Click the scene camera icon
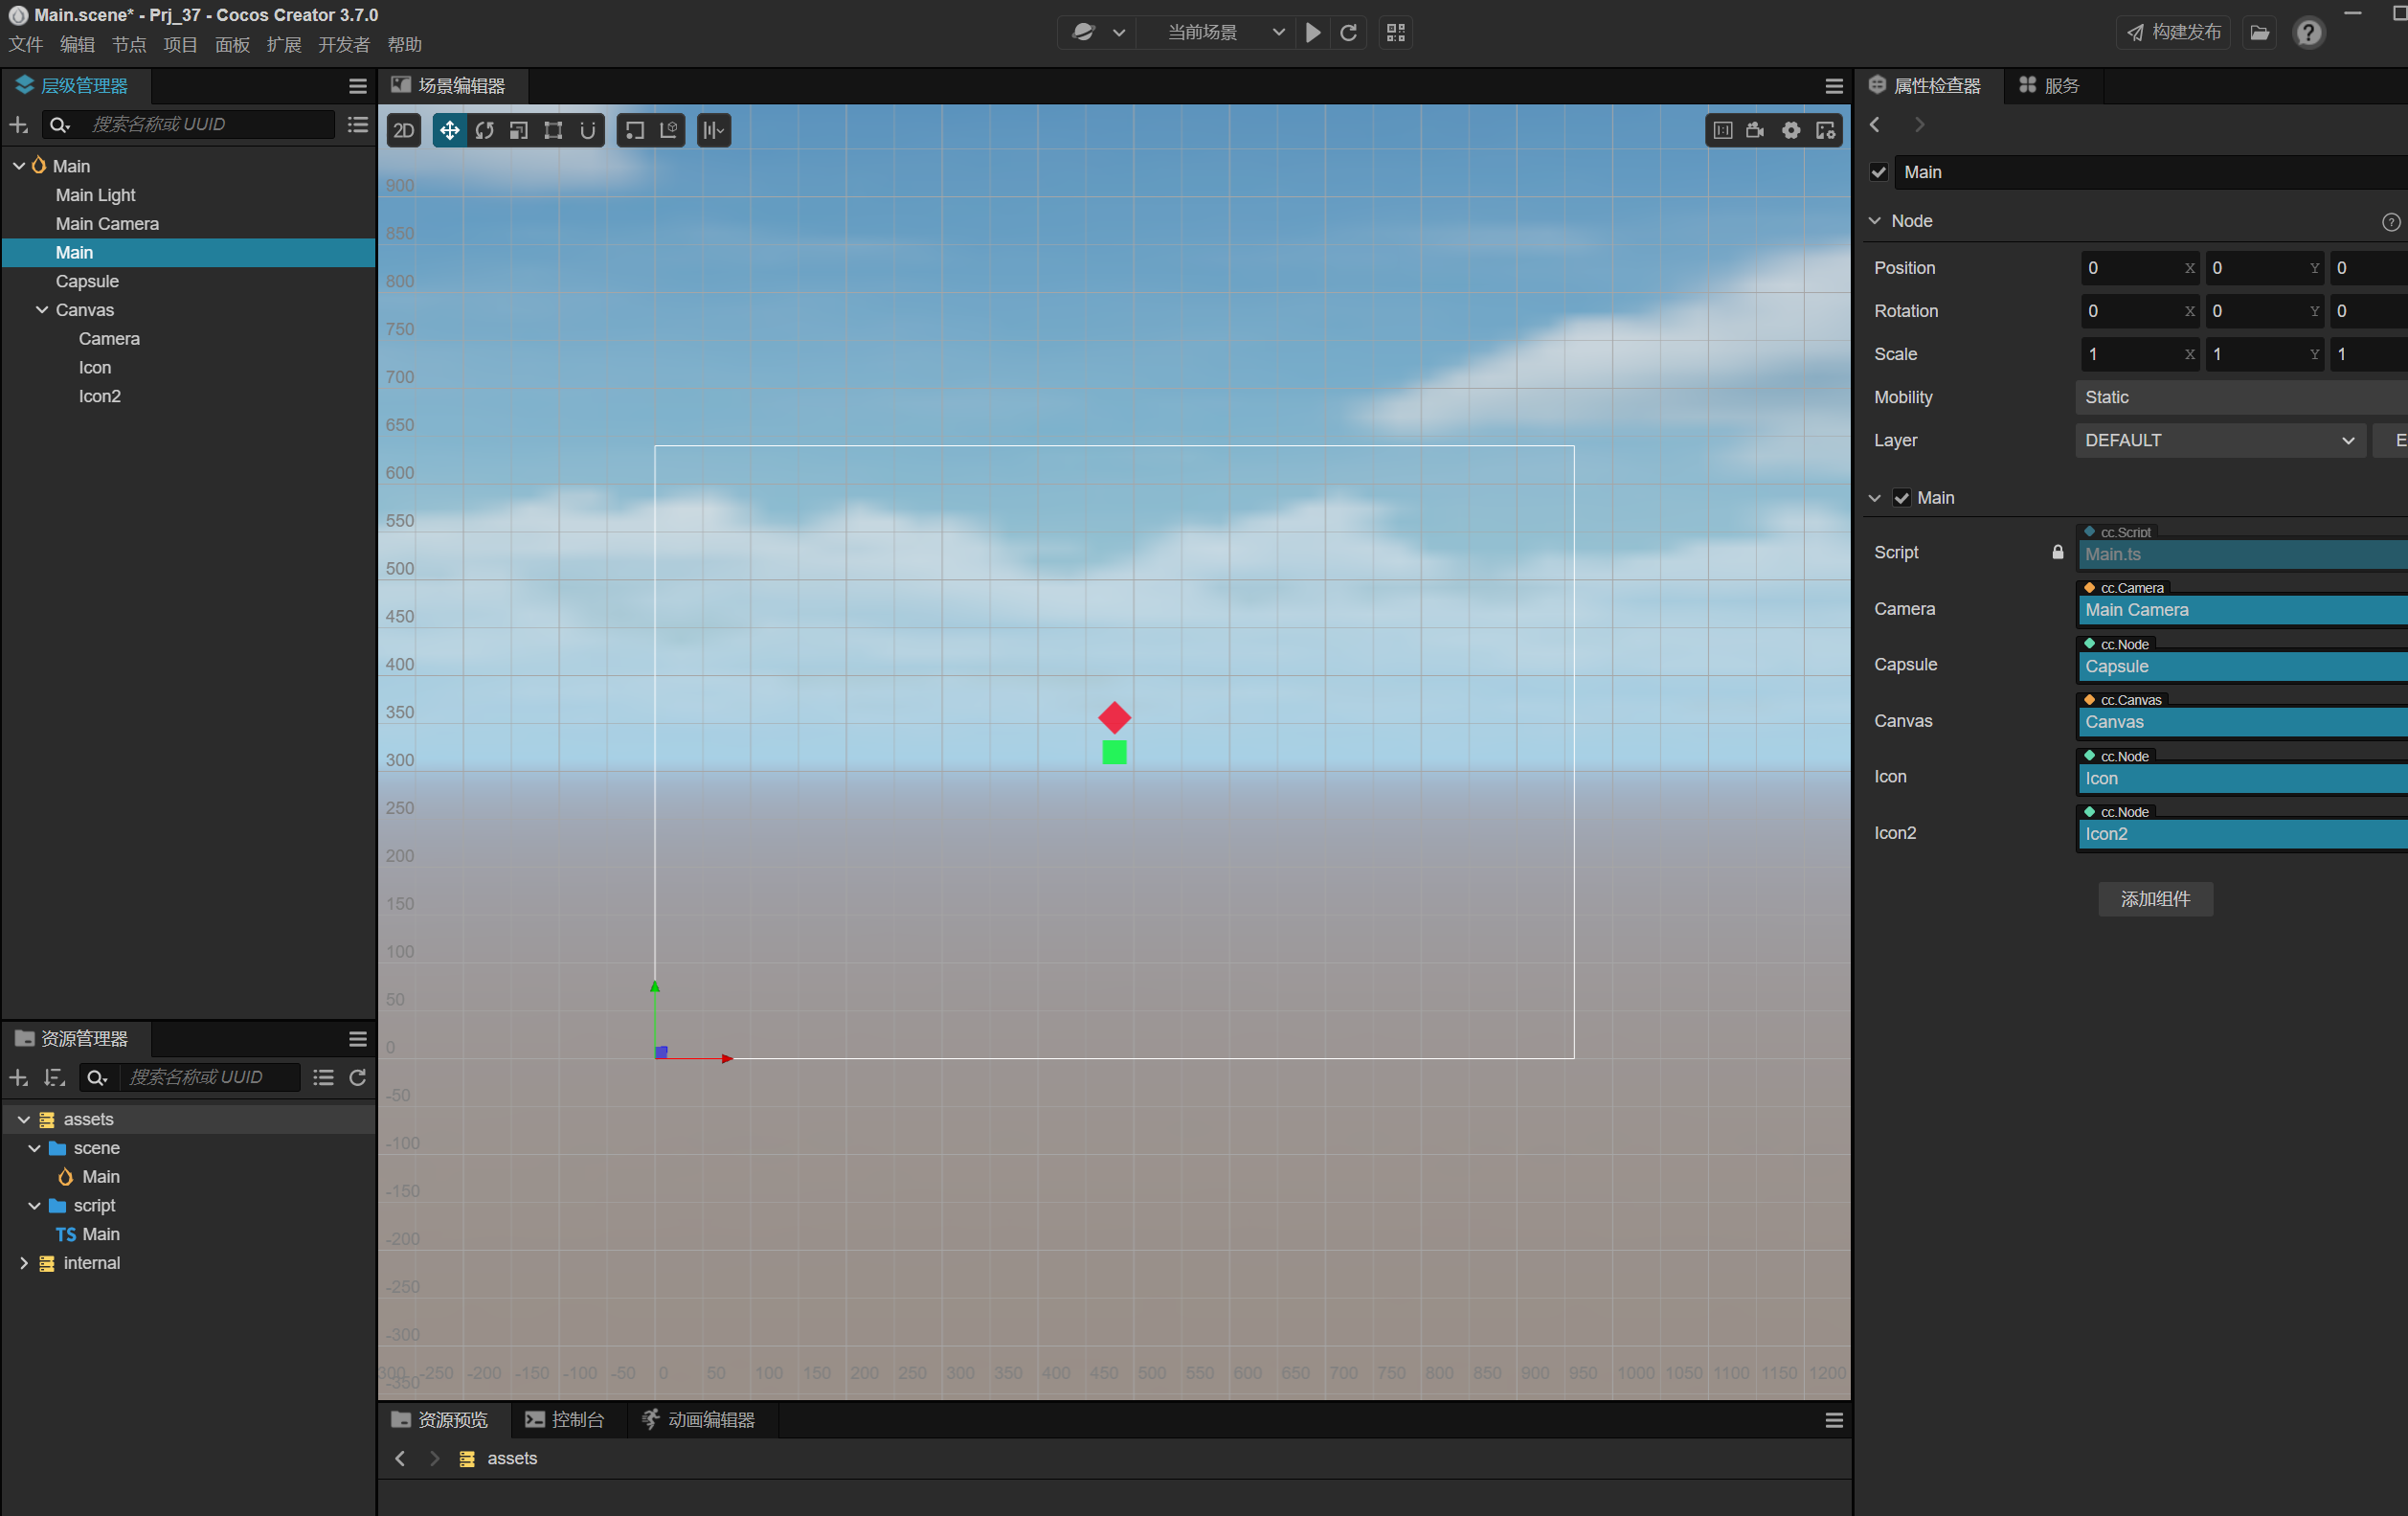This screenshot has width=2408, height=1516. point(1756,130)
